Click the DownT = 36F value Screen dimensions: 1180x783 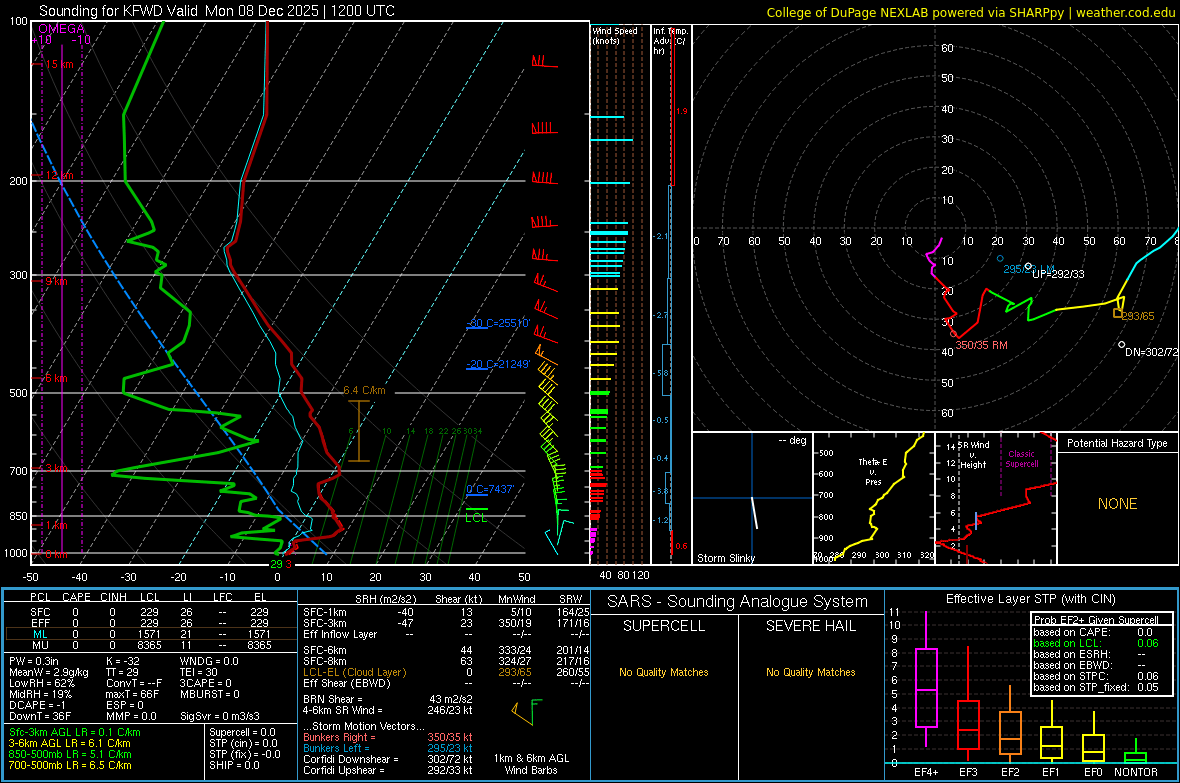point(40,717)
